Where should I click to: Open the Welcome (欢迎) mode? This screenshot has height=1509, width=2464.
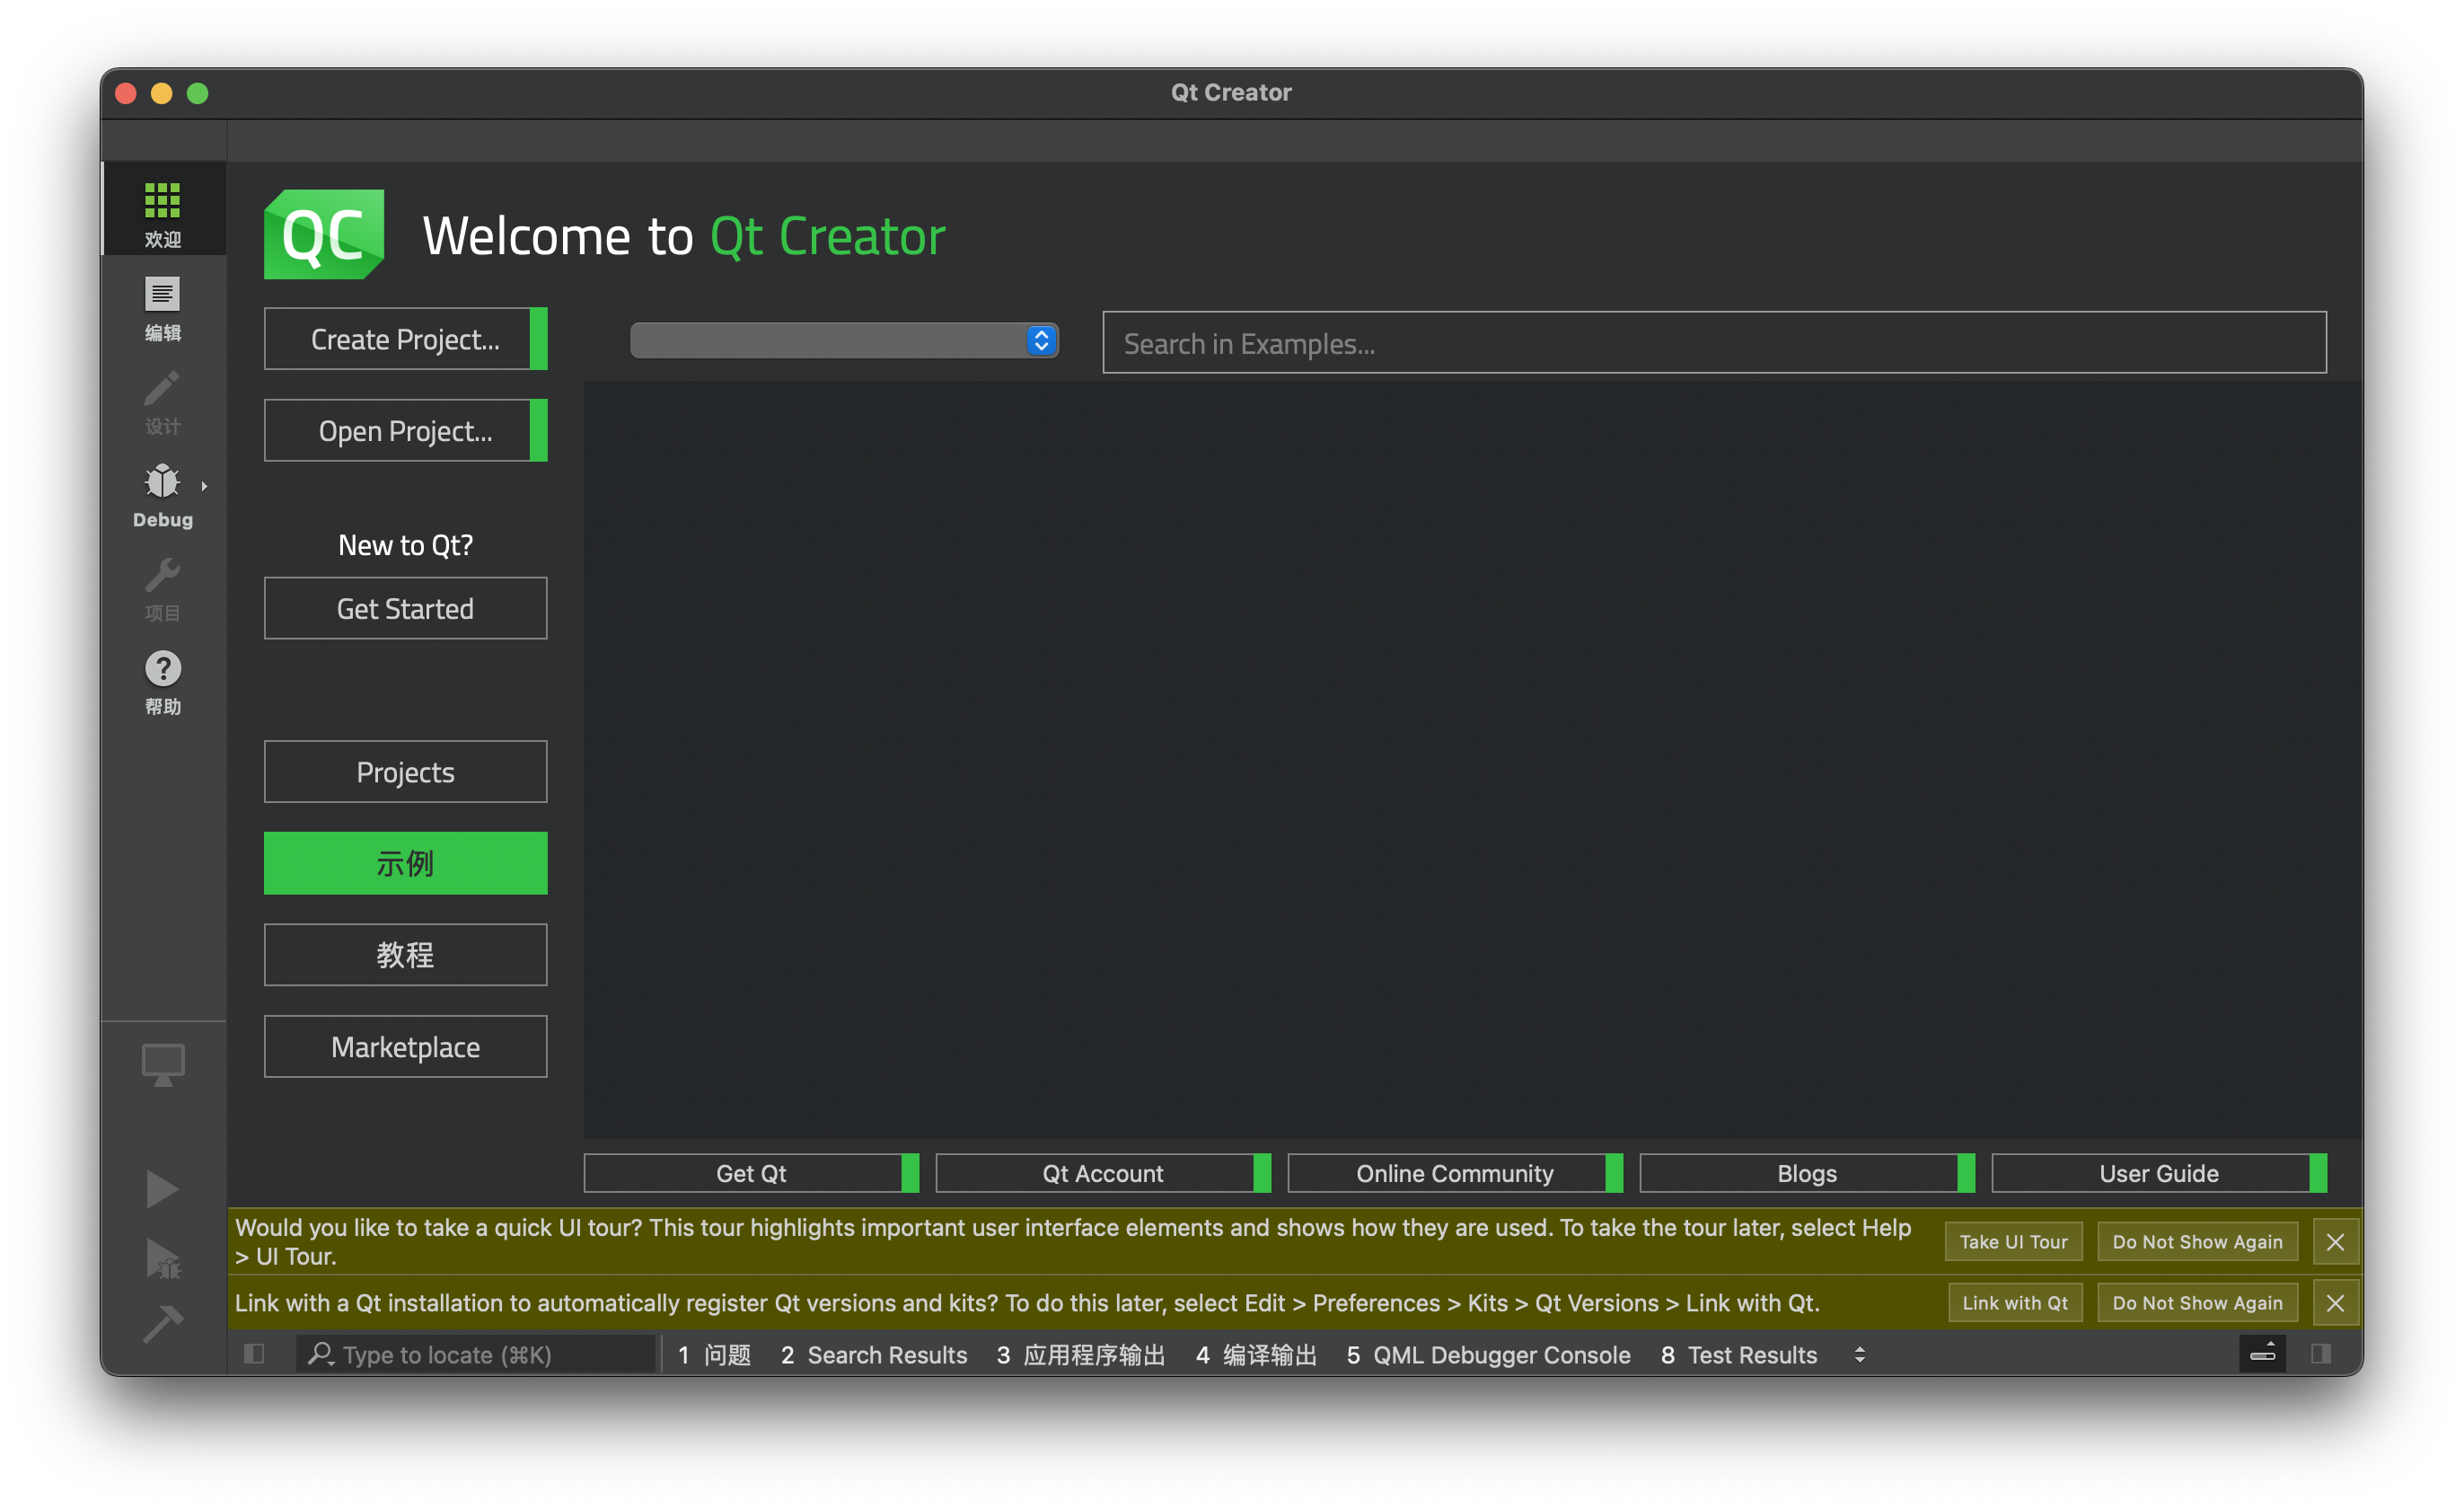coord(163,208)
